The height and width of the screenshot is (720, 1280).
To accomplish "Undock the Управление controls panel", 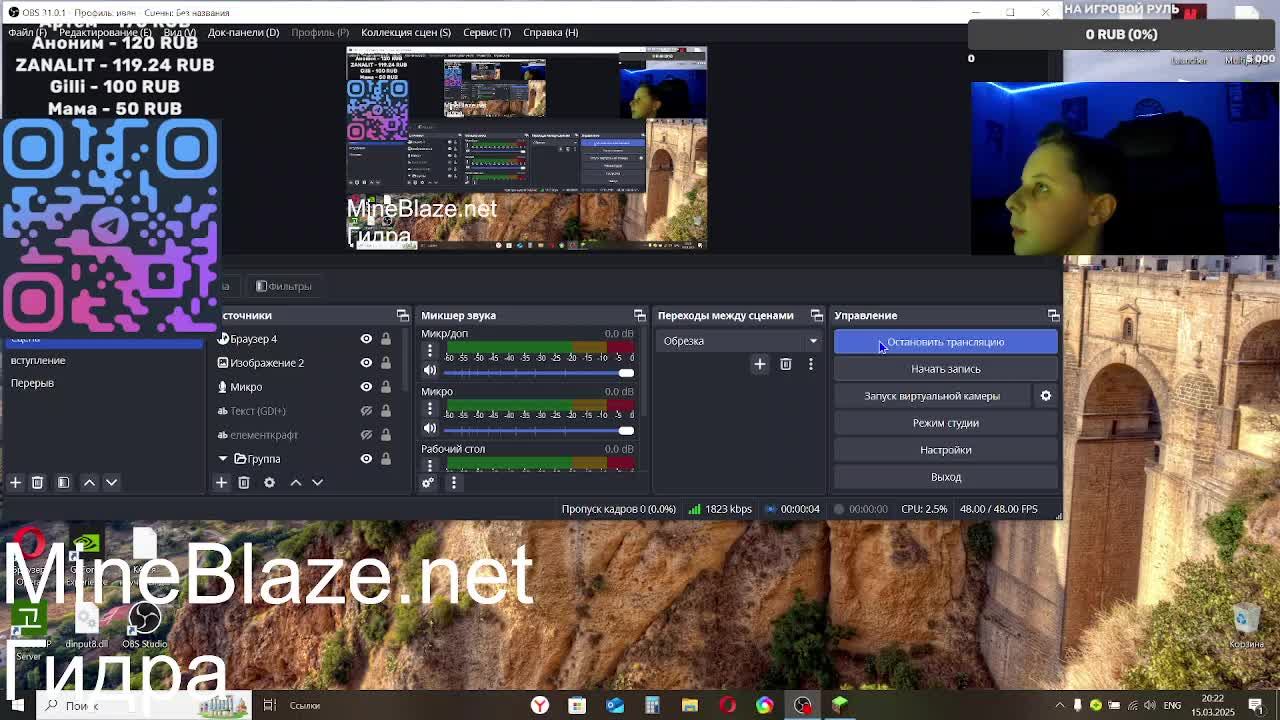I will 1053,315.
